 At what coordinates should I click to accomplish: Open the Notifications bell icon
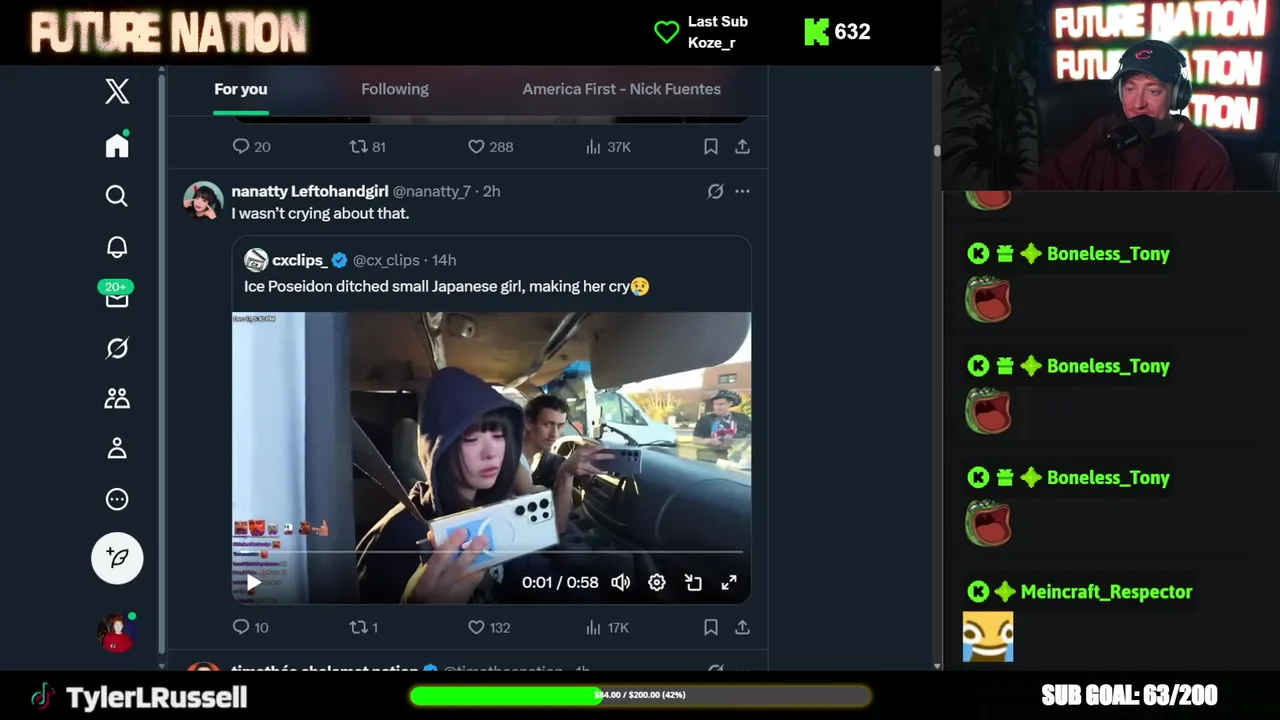coord(117,247)
